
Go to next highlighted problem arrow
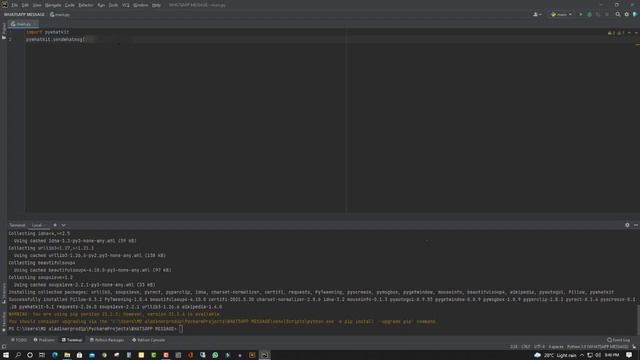[x=636, y=33]
